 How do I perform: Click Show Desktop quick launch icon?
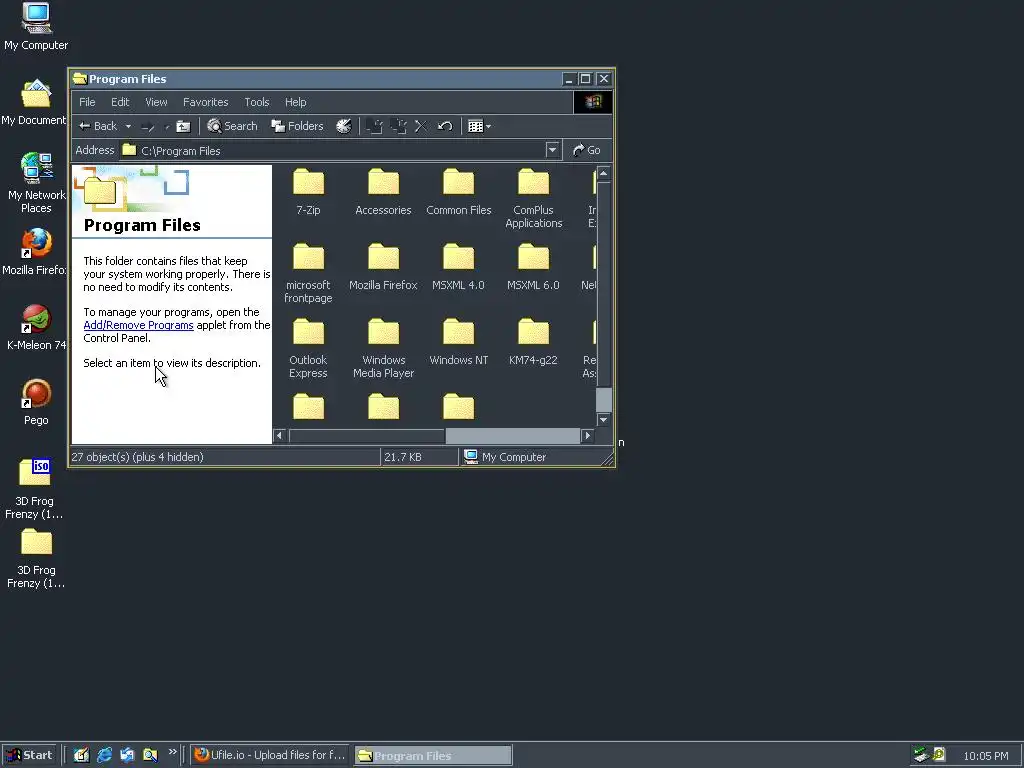click(x=81, y=755)
